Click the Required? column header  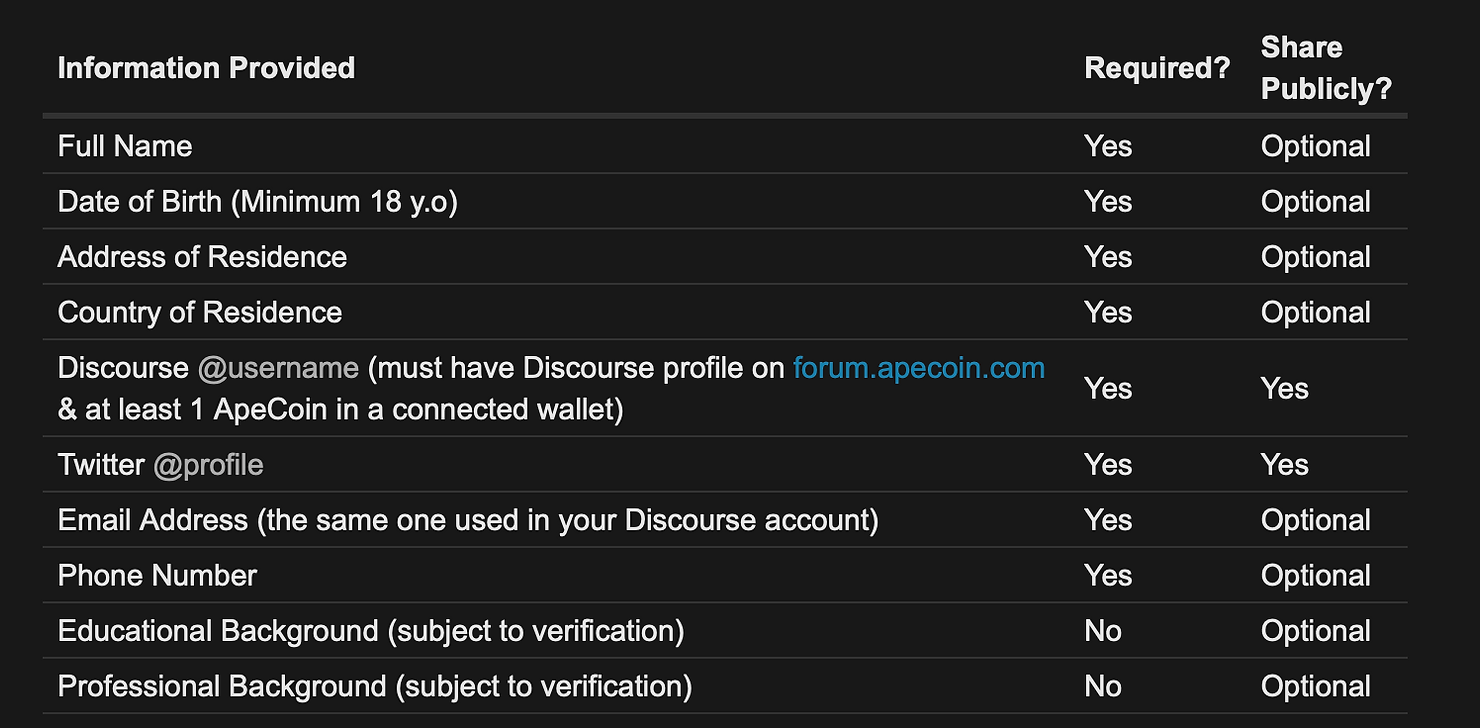point(1157,67)
